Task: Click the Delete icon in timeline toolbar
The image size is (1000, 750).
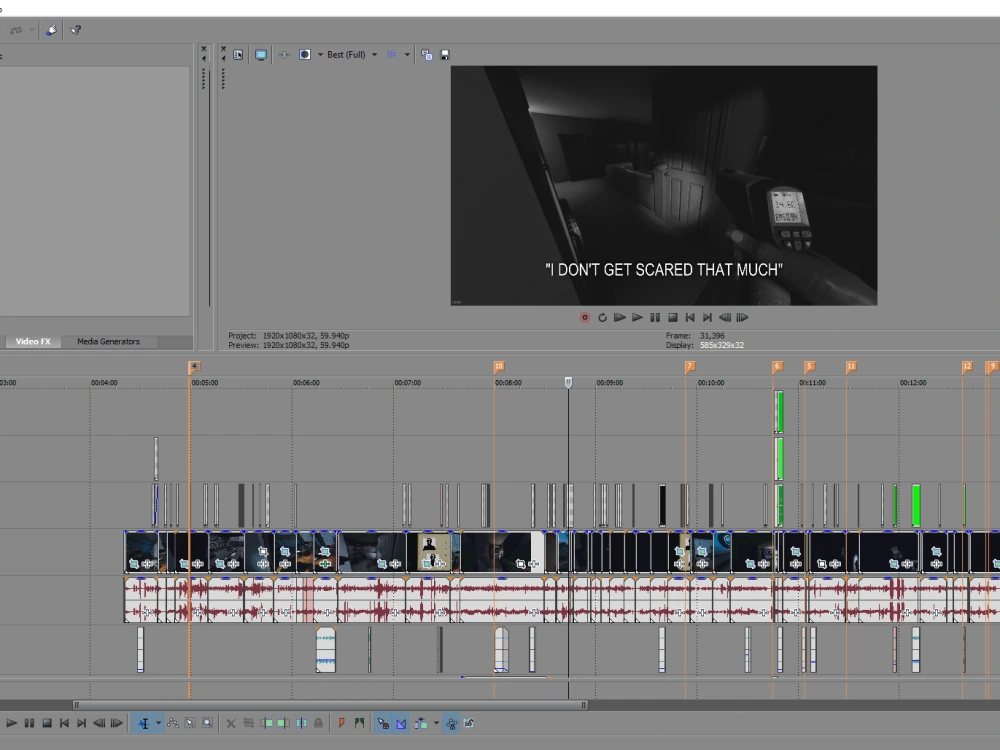Action: coord(231,723)
